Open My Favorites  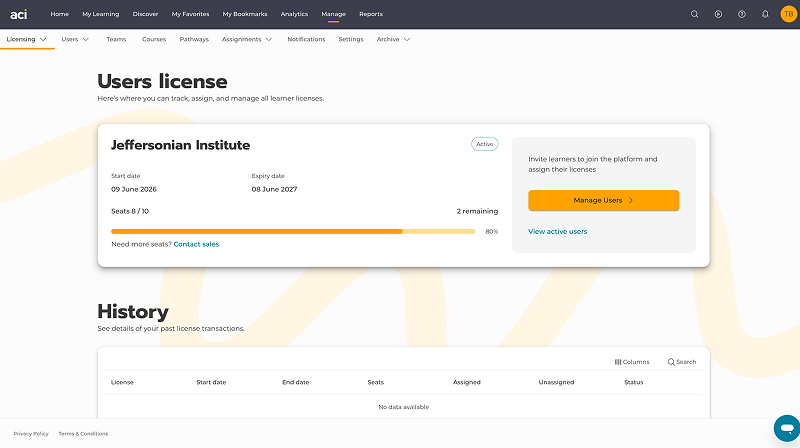click(x=190, y=14)
